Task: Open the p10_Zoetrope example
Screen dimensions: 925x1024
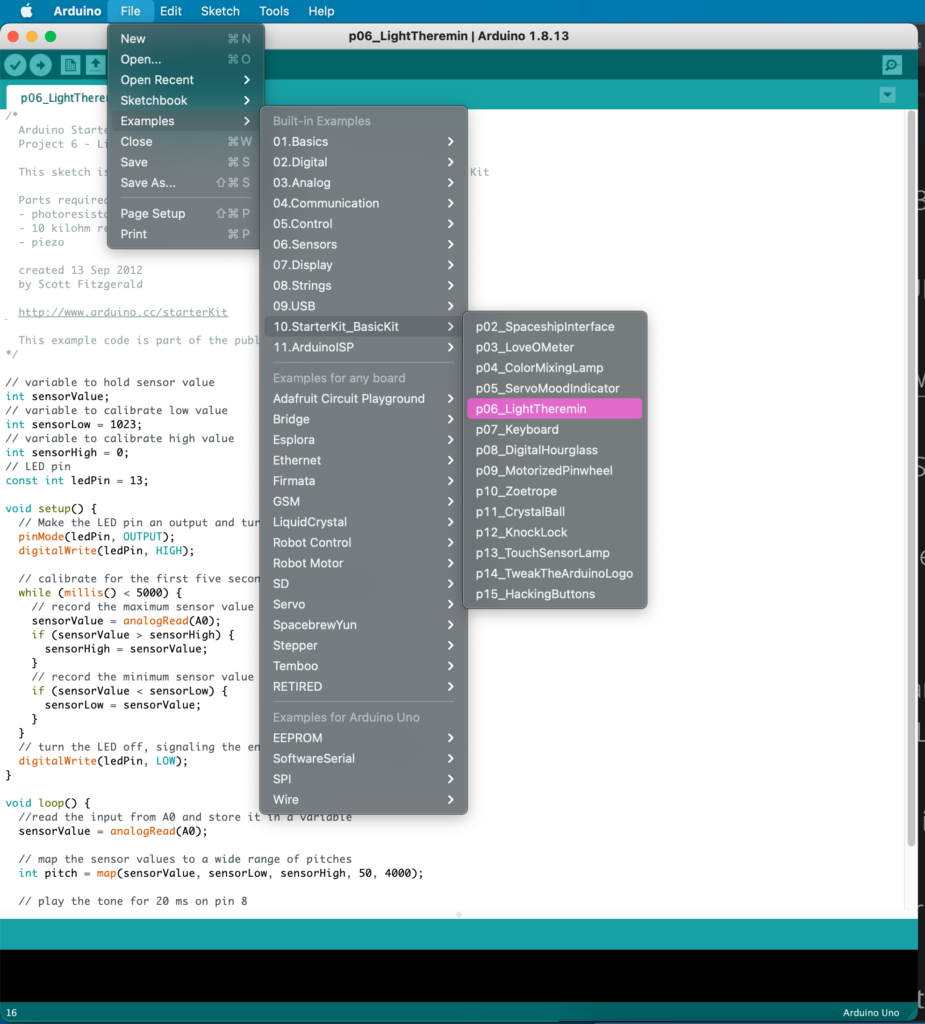Action: (555, 491)
